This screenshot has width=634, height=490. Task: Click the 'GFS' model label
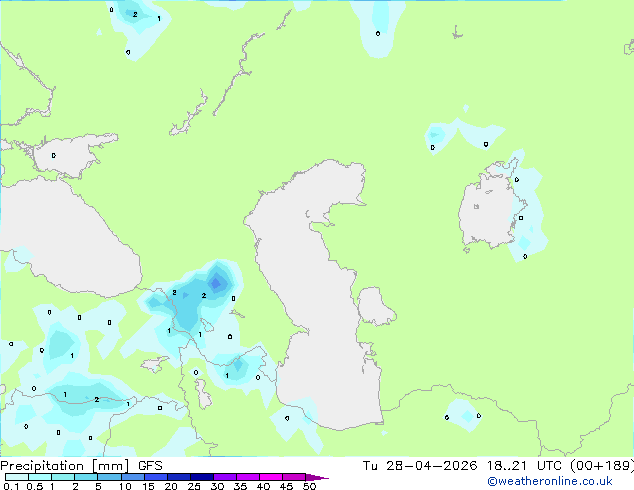[150, 466]
